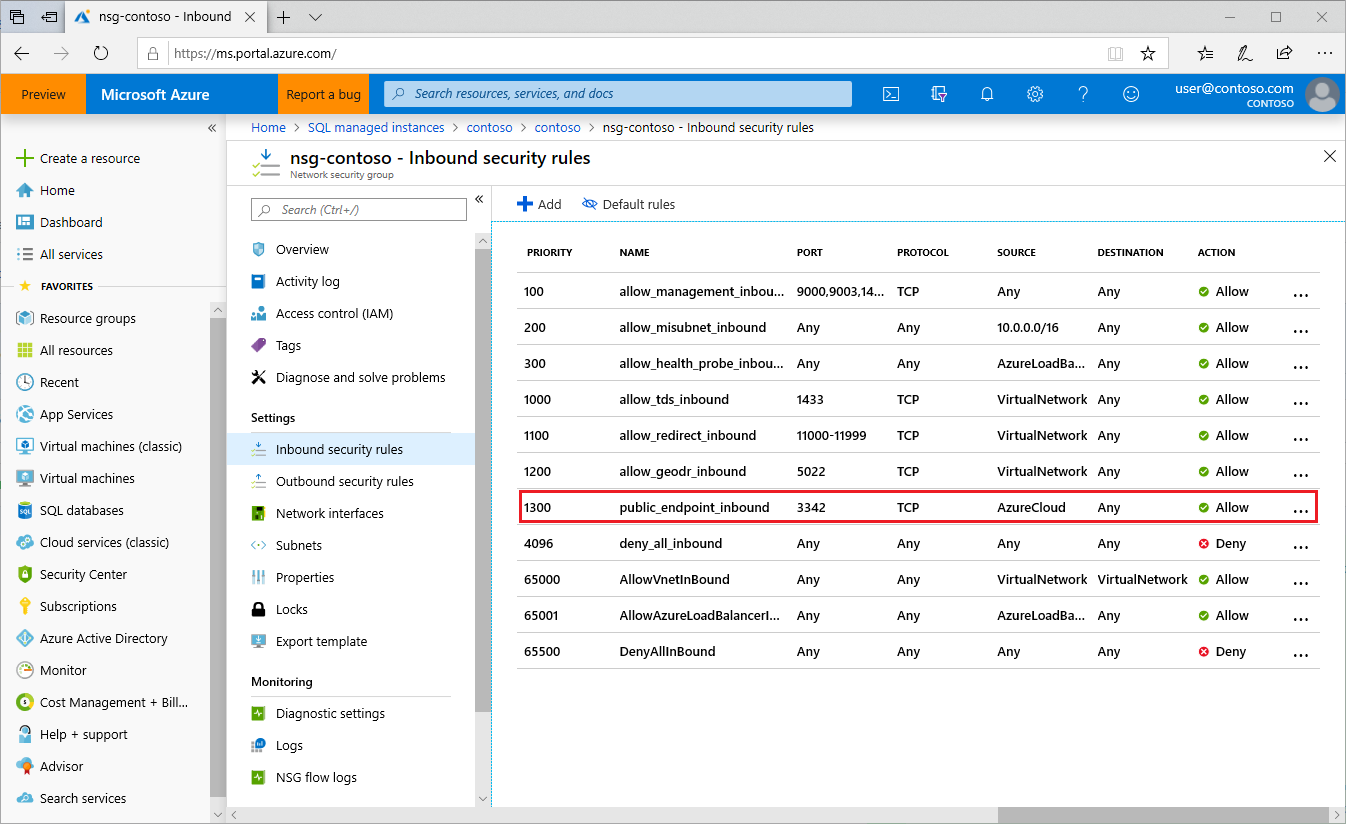Click the notifications bell icon
This screenshot has height=824, width=1346.
(x=987, y=94)
